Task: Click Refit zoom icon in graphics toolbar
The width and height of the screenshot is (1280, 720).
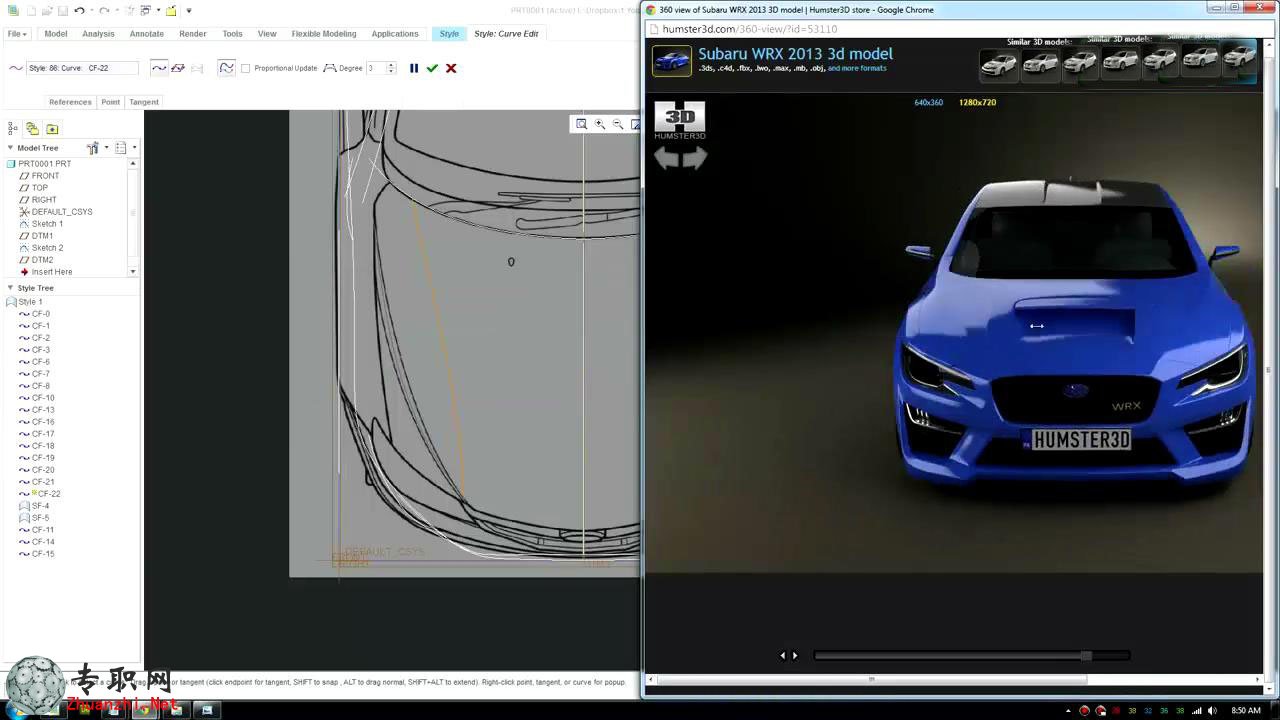Action: pyautogui.click(x=581, y=124)
